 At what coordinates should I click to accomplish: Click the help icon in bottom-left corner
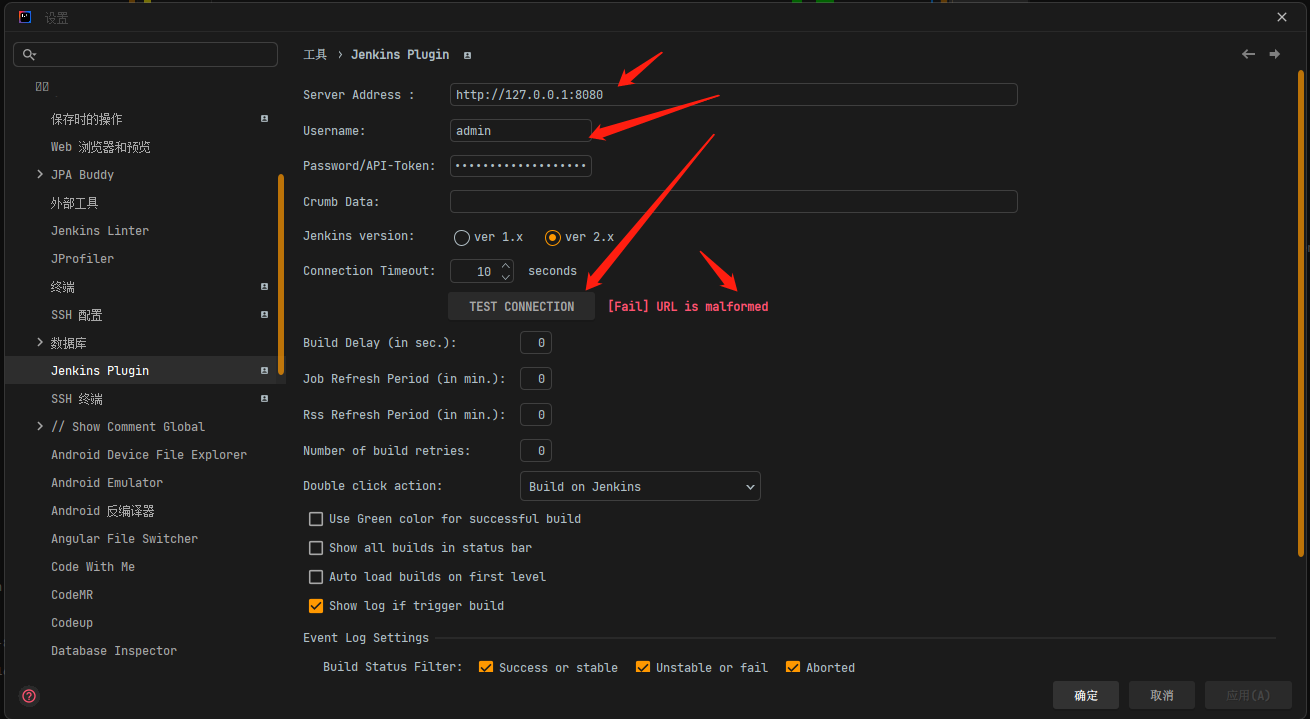coord(28,695)
